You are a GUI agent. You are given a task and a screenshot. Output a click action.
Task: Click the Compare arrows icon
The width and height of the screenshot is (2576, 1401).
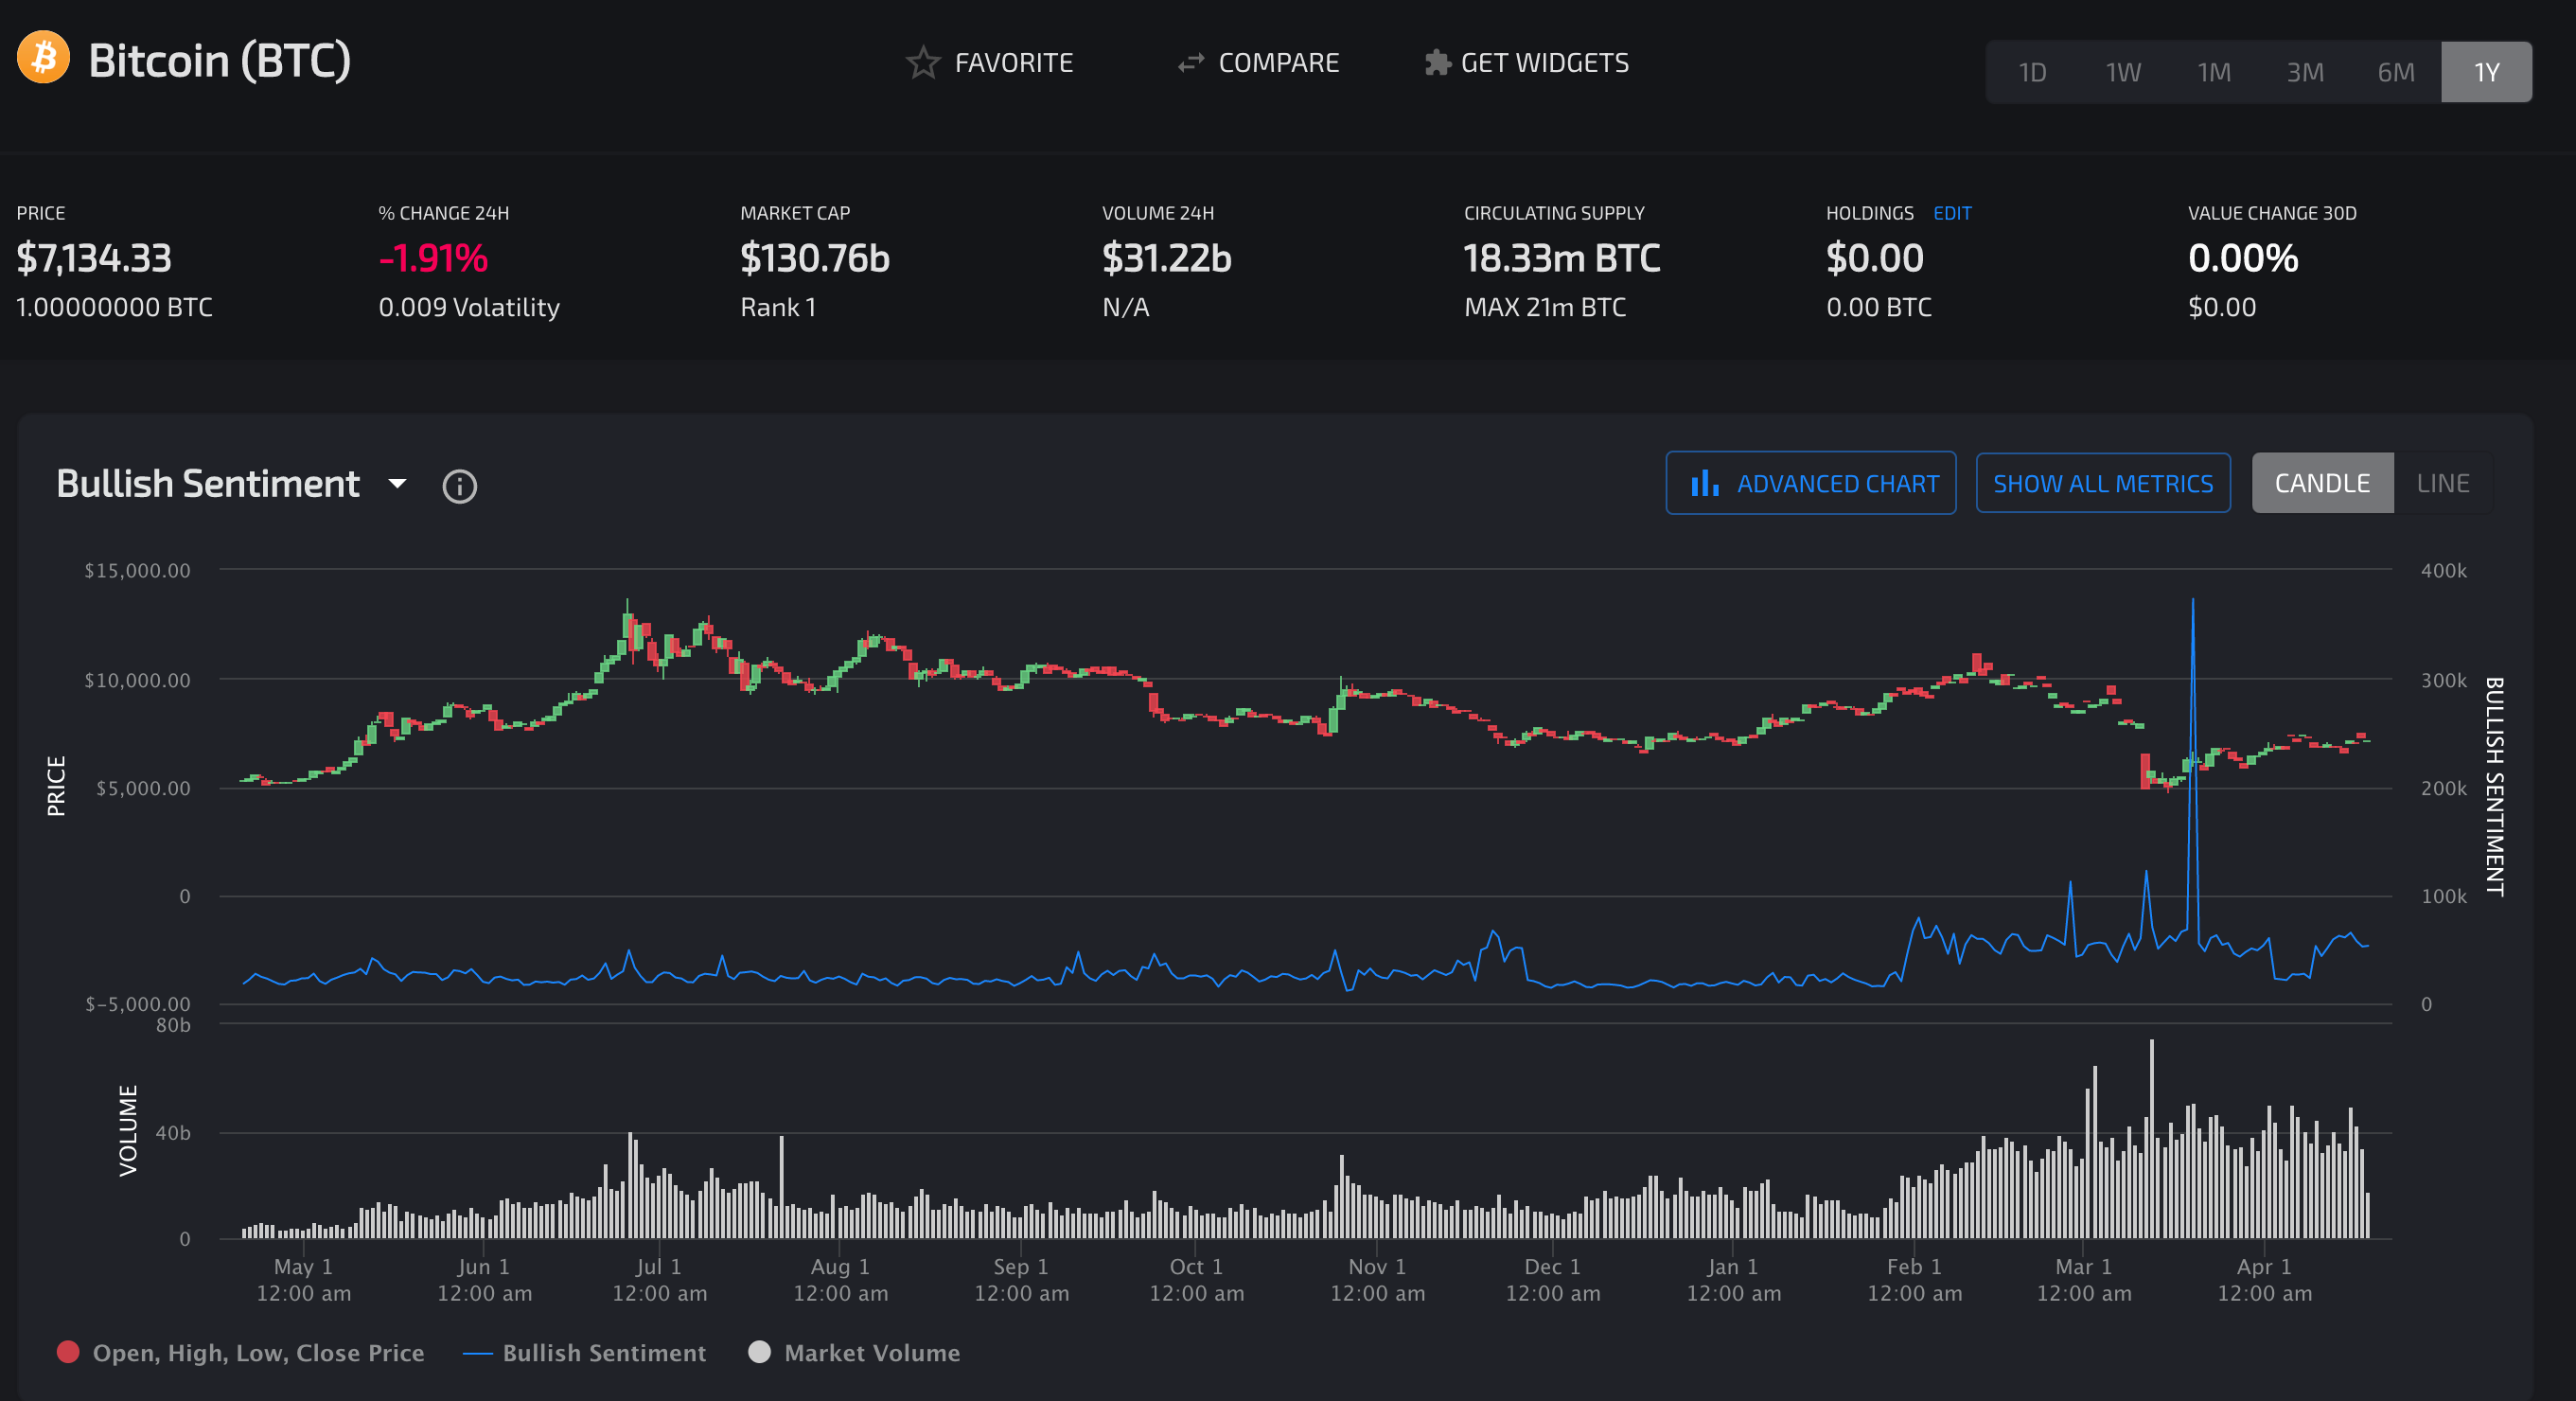pos(1191,63)
